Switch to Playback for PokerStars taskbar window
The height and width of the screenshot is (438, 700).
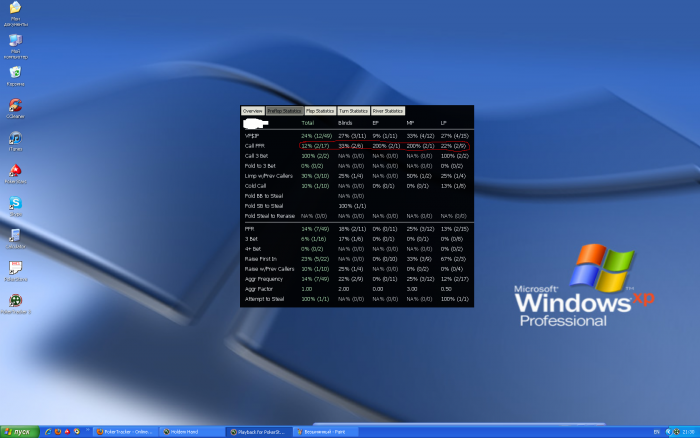[x=260, y=432]
